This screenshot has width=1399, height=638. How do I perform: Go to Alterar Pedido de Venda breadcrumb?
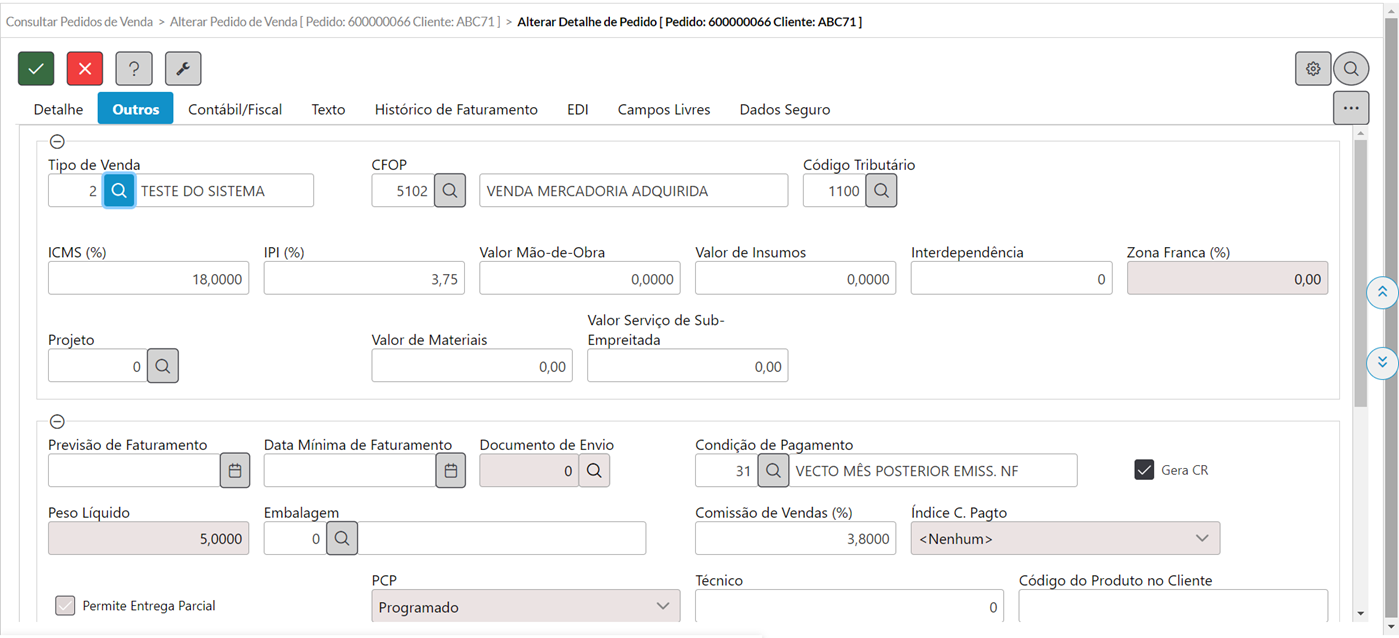(333, 21)
